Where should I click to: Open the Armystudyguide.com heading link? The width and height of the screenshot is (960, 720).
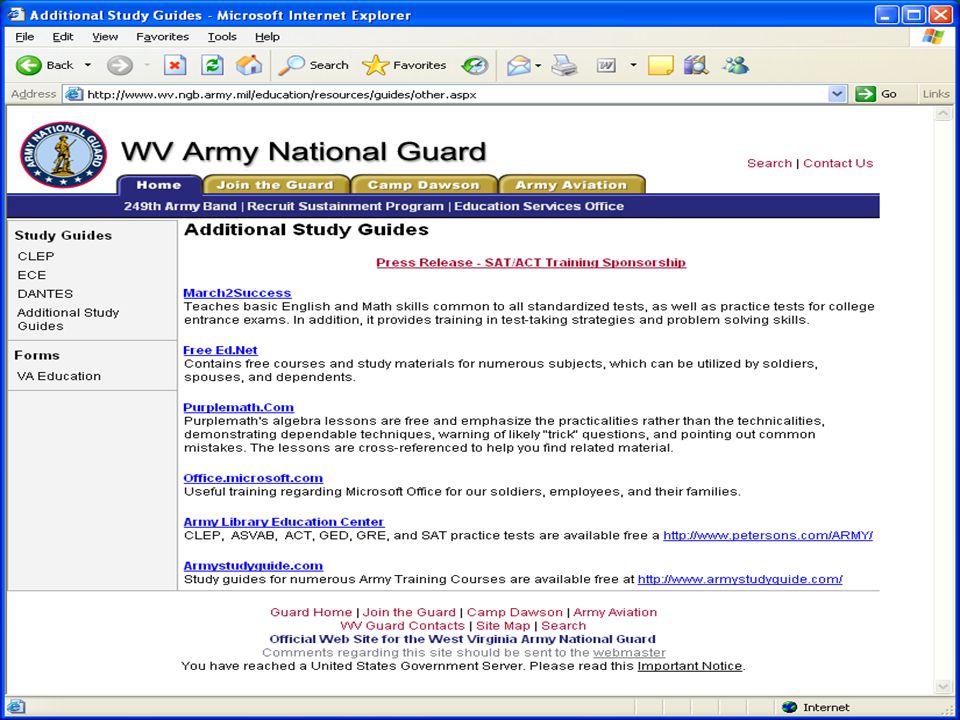coord(253,566)
